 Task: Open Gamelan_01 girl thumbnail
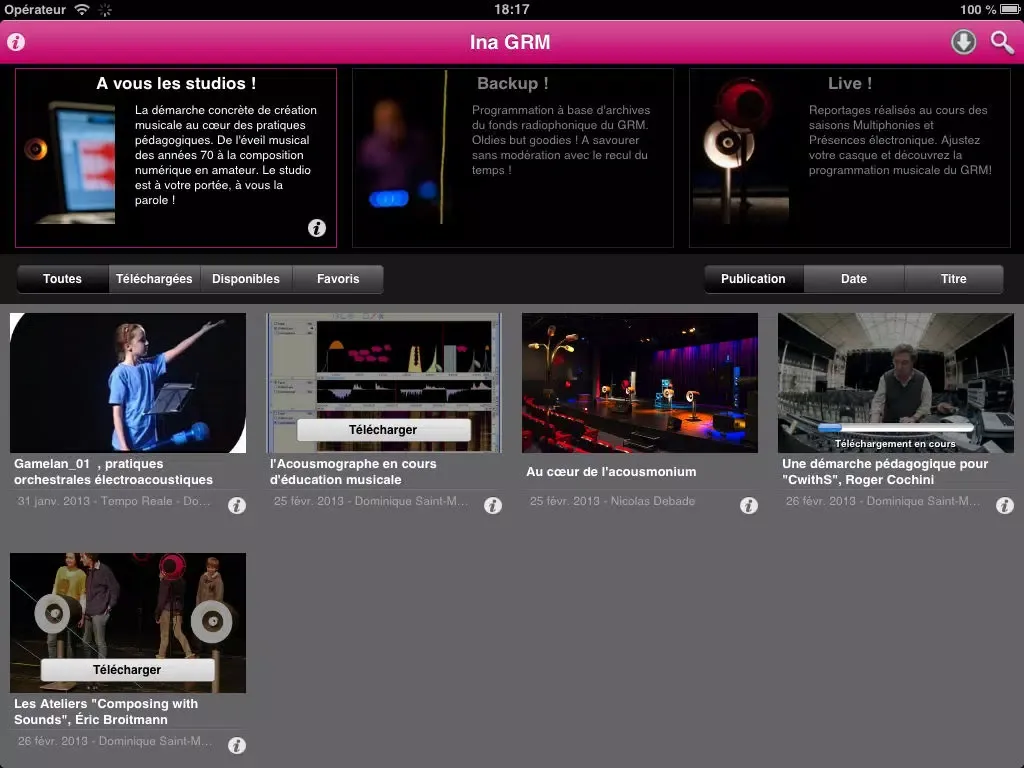pos(128,383)
